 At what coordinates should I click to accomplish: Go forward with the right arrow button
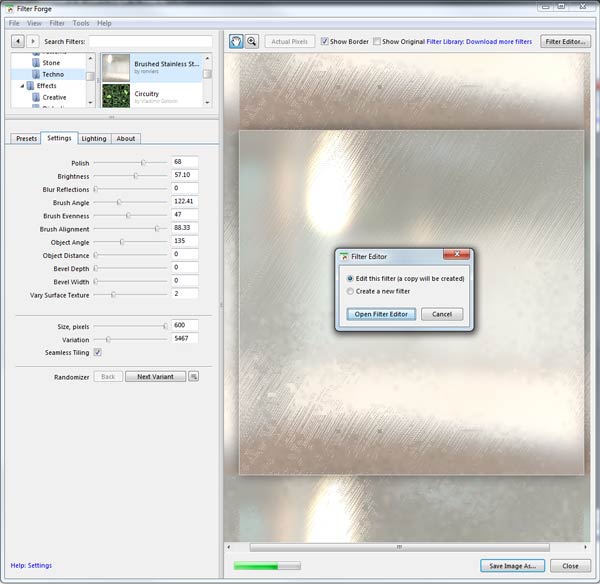point(33,41)
